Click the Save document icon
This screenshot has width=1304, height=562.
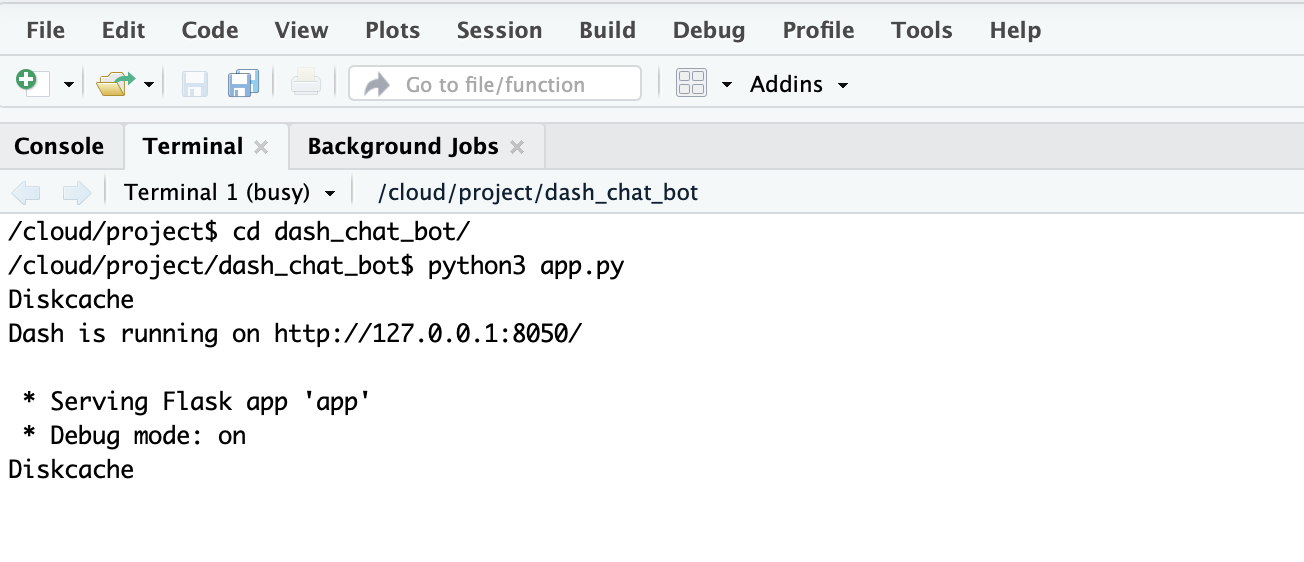click(194, 84)
